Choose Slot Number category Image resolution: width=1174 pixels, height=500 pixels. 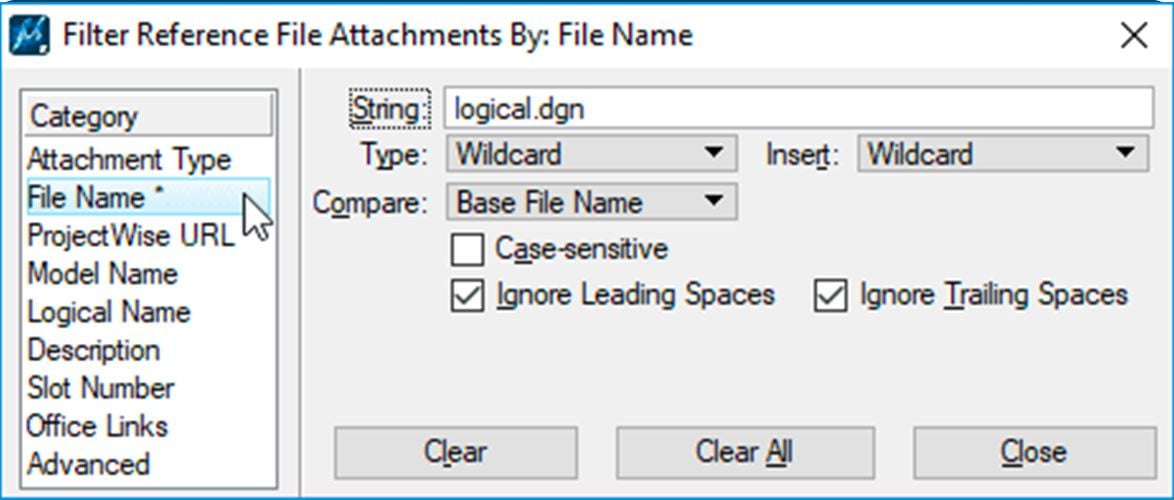101,388
